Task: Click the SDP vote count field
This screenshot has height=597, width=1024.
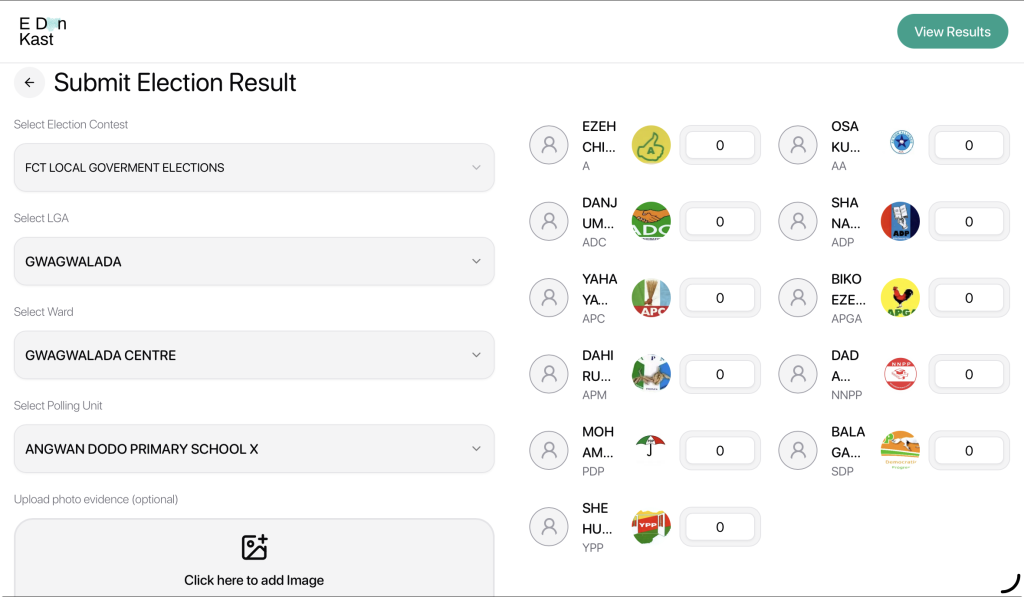Action: [968, 451]
